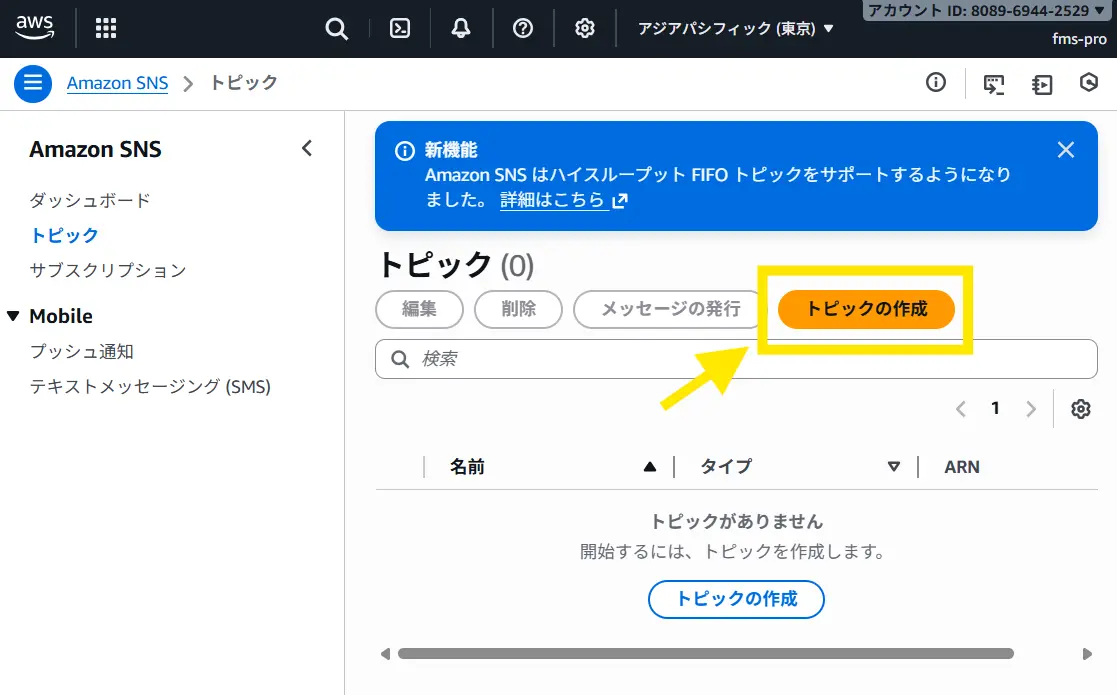Launch AWS CloudShell terminal icon
The height and width of the screenshot is (695, 1117).
click(400, 28)
